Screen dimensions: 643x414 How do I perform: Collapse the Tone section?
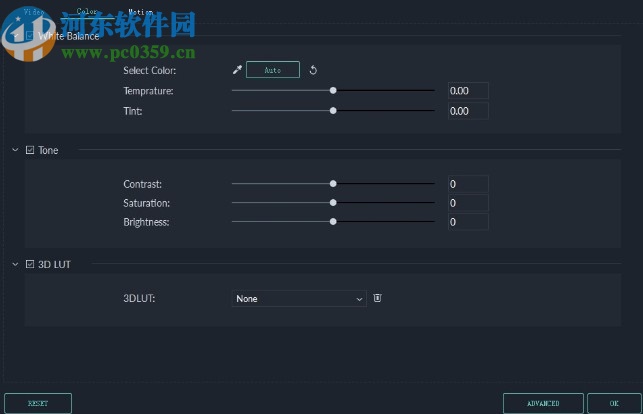point(15,150)
